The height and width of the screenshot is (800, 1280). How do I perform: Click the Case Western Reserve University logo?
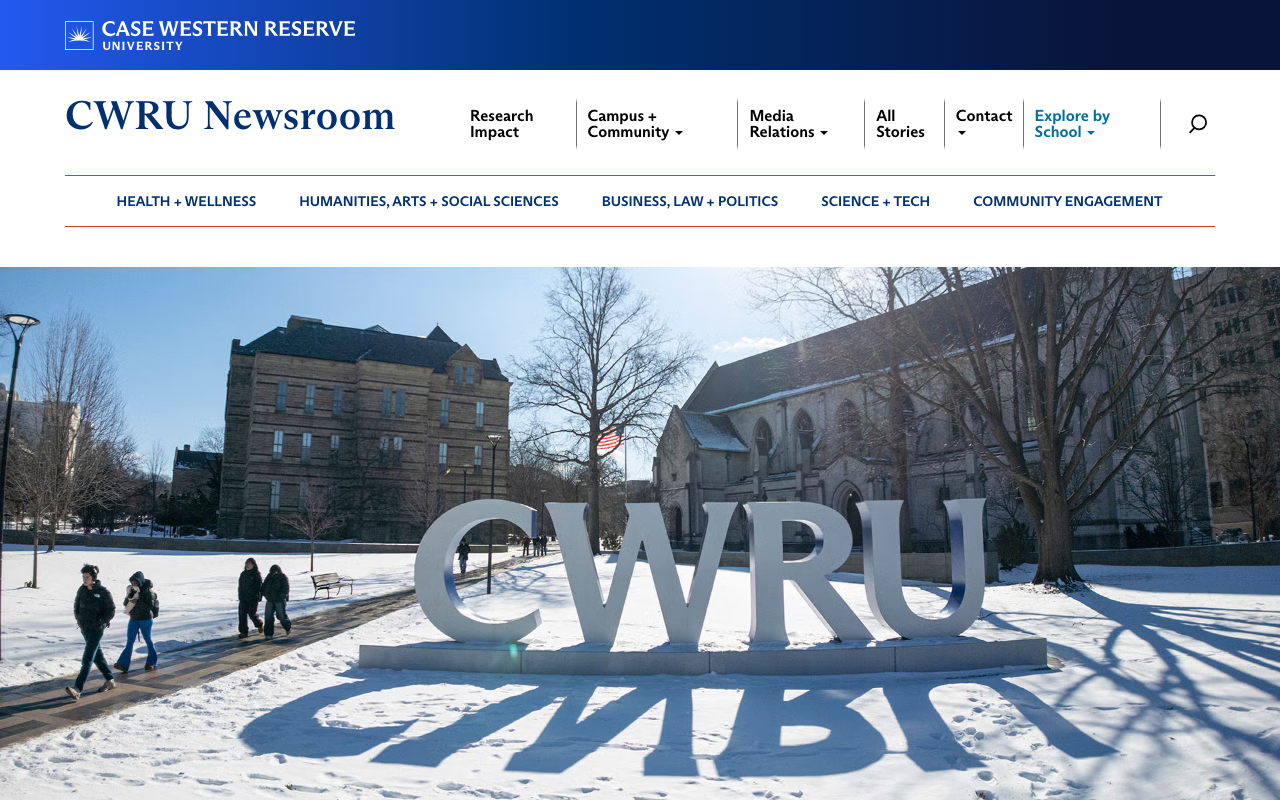pyautogui.click(x=210, y=35)
